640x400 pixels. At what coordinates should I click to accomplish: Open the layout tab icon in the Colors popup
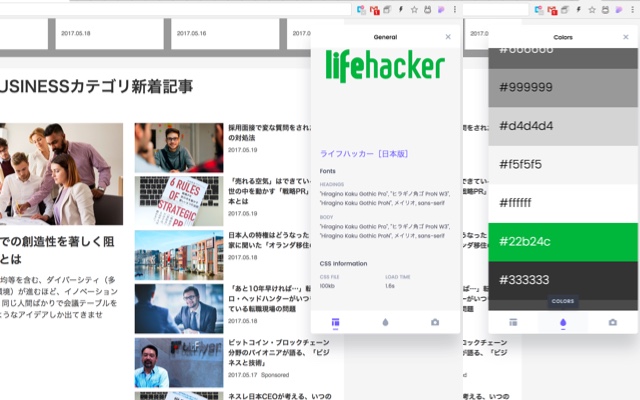point(513,322)
